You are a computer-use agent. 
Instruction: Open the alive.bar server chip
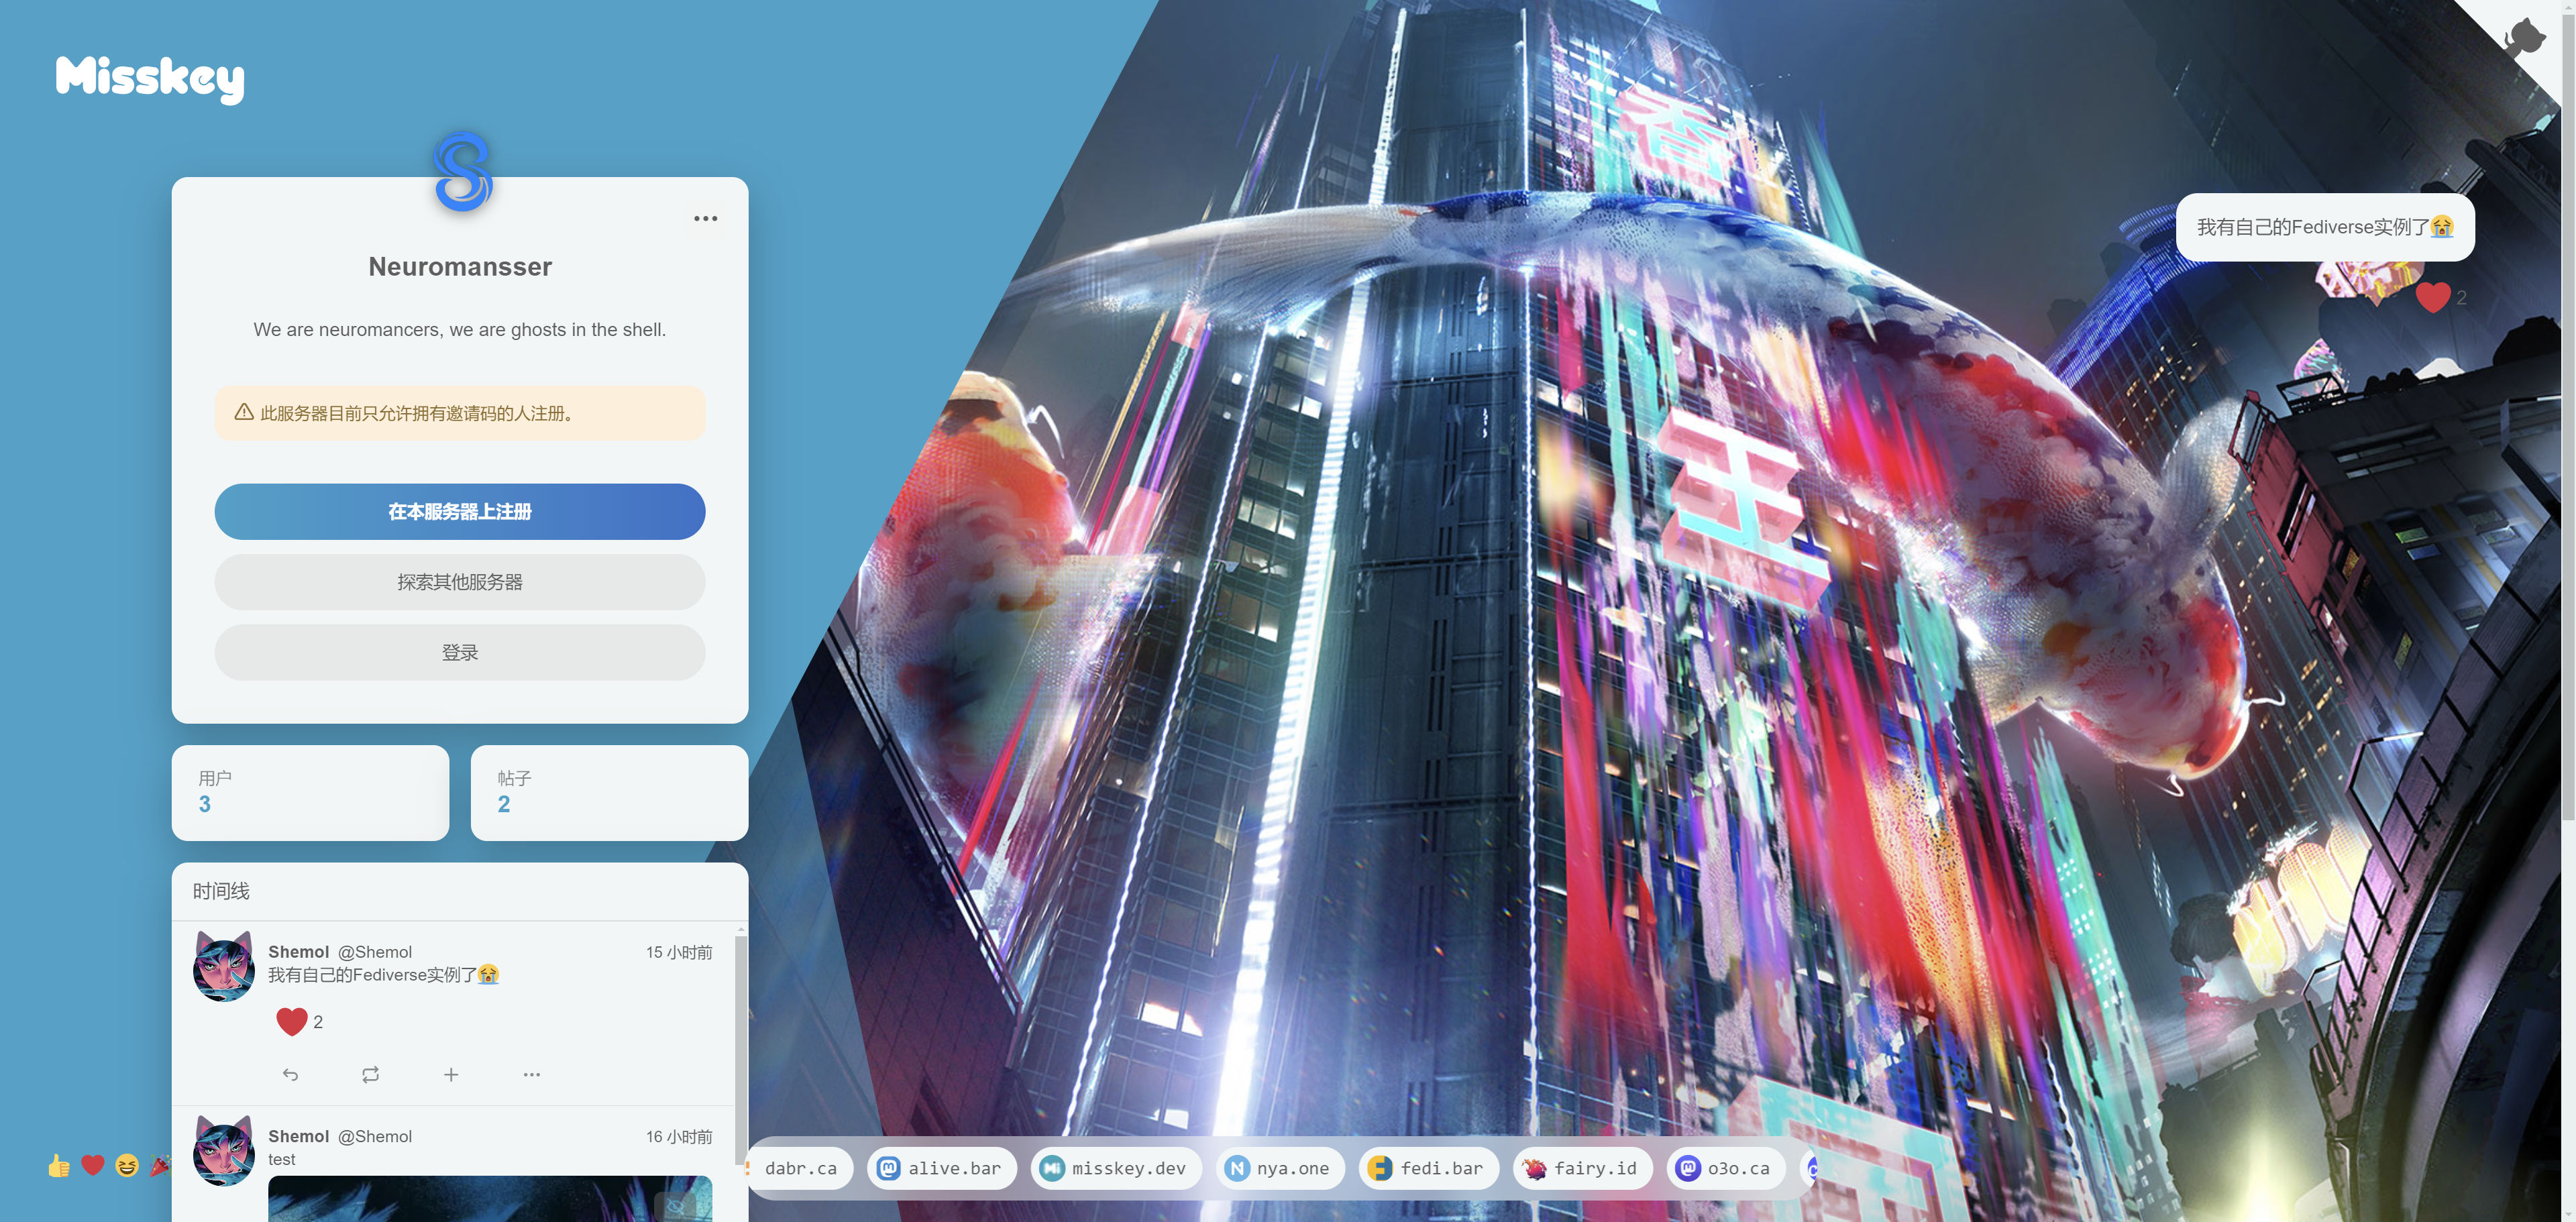point(941,1167)
